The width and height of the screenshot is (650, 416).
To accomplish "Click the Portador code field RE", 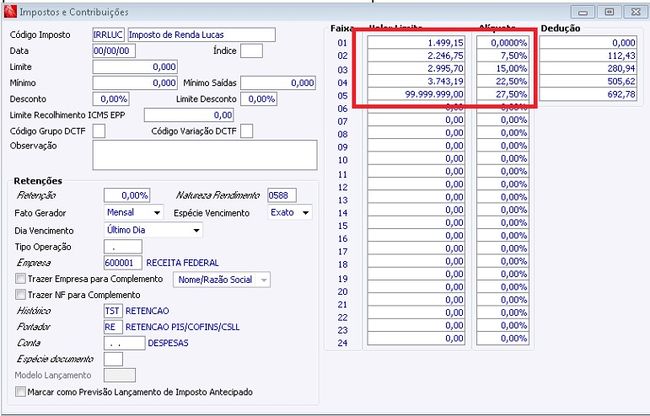I will pyautogui.click(x=113, y=327).
